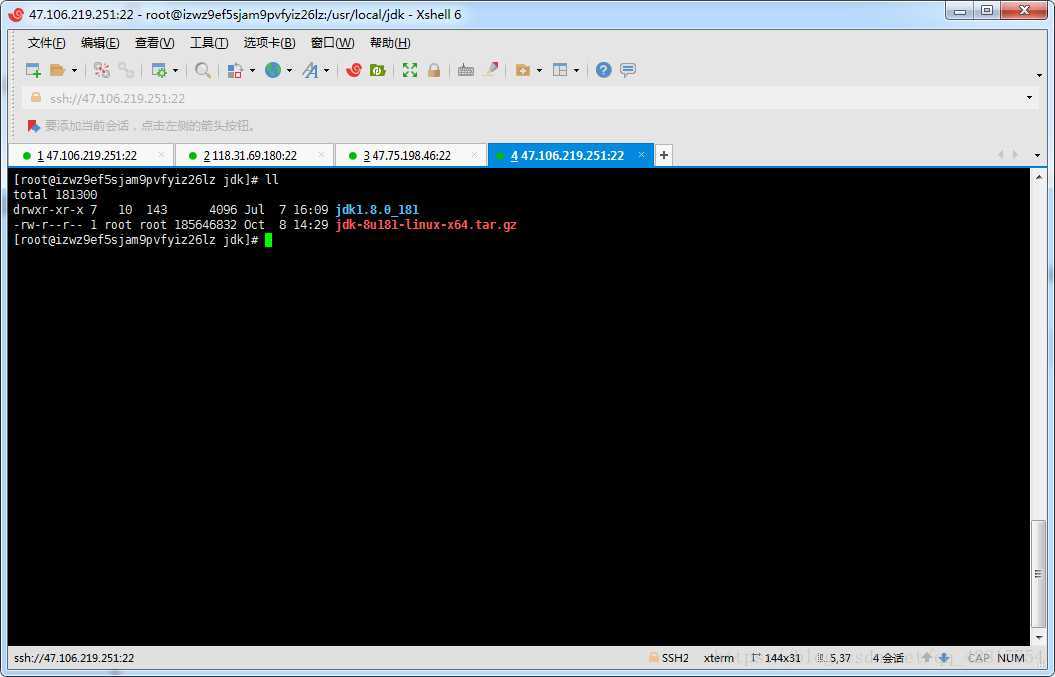Open the Help question mark icon
This screenshot has width=1055, height=677.
point(603,70)
